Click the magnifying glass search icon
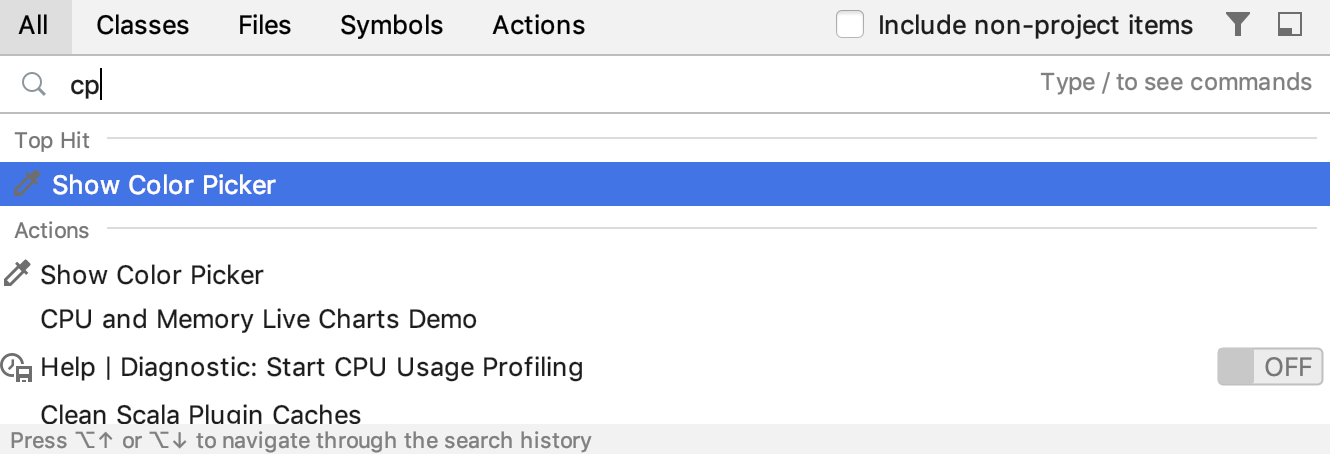Screen dimensions: 1330x454 point(34,85)
